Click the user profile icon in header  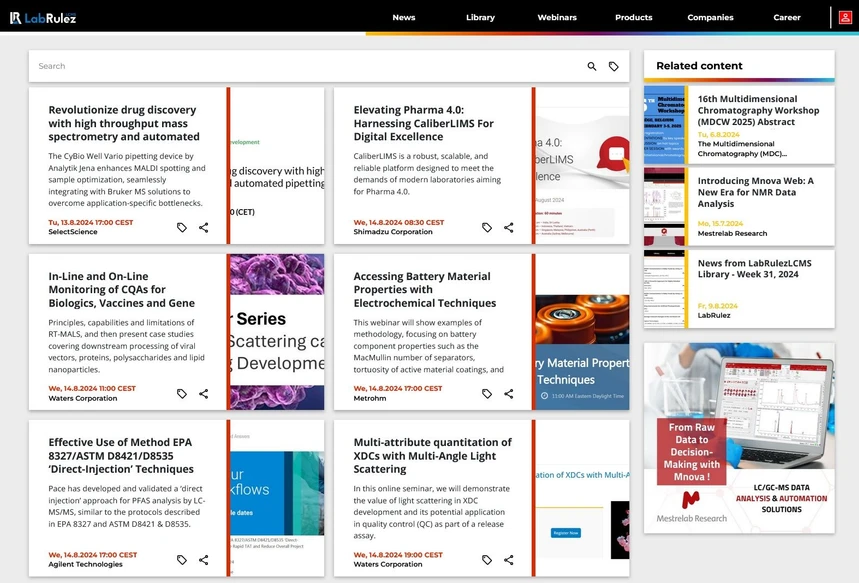(x=846, y=17)
